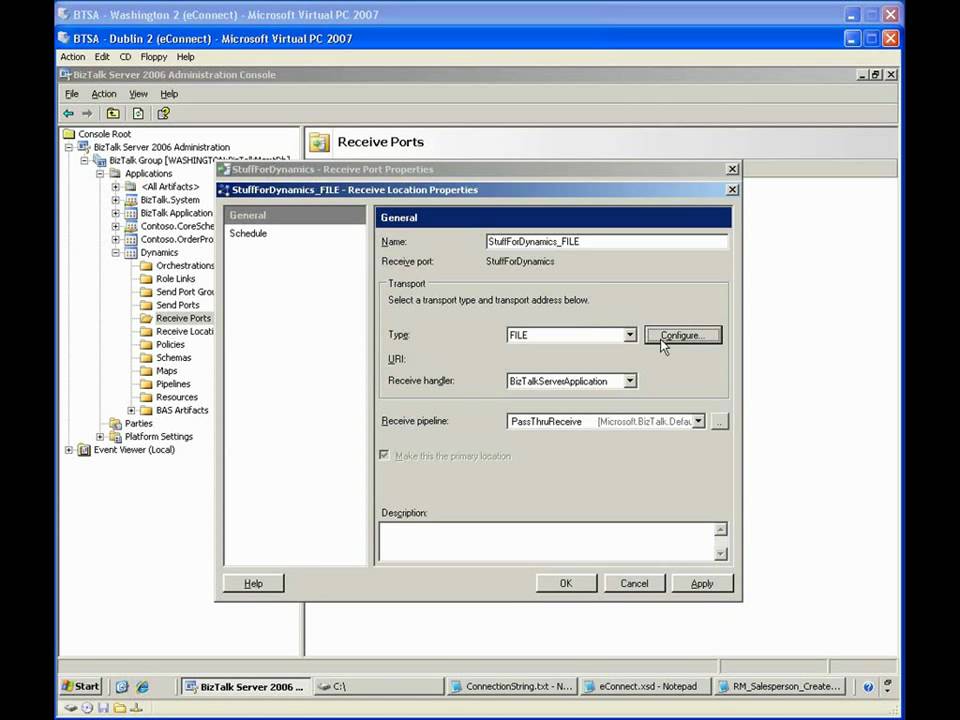Toggle Make this the primary location checkbox

point(384,455)
